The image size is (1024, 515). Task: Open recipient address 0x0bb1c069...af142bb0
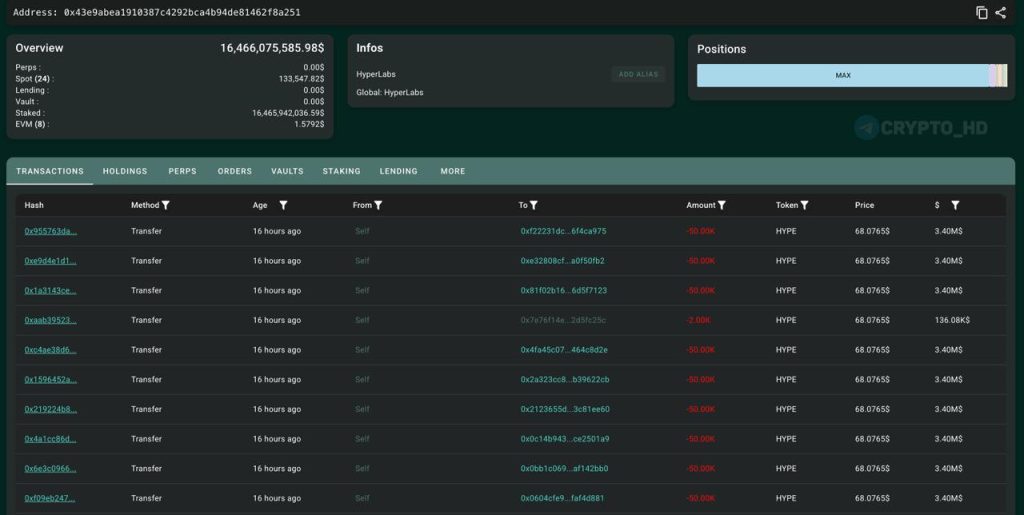(564, 469)
